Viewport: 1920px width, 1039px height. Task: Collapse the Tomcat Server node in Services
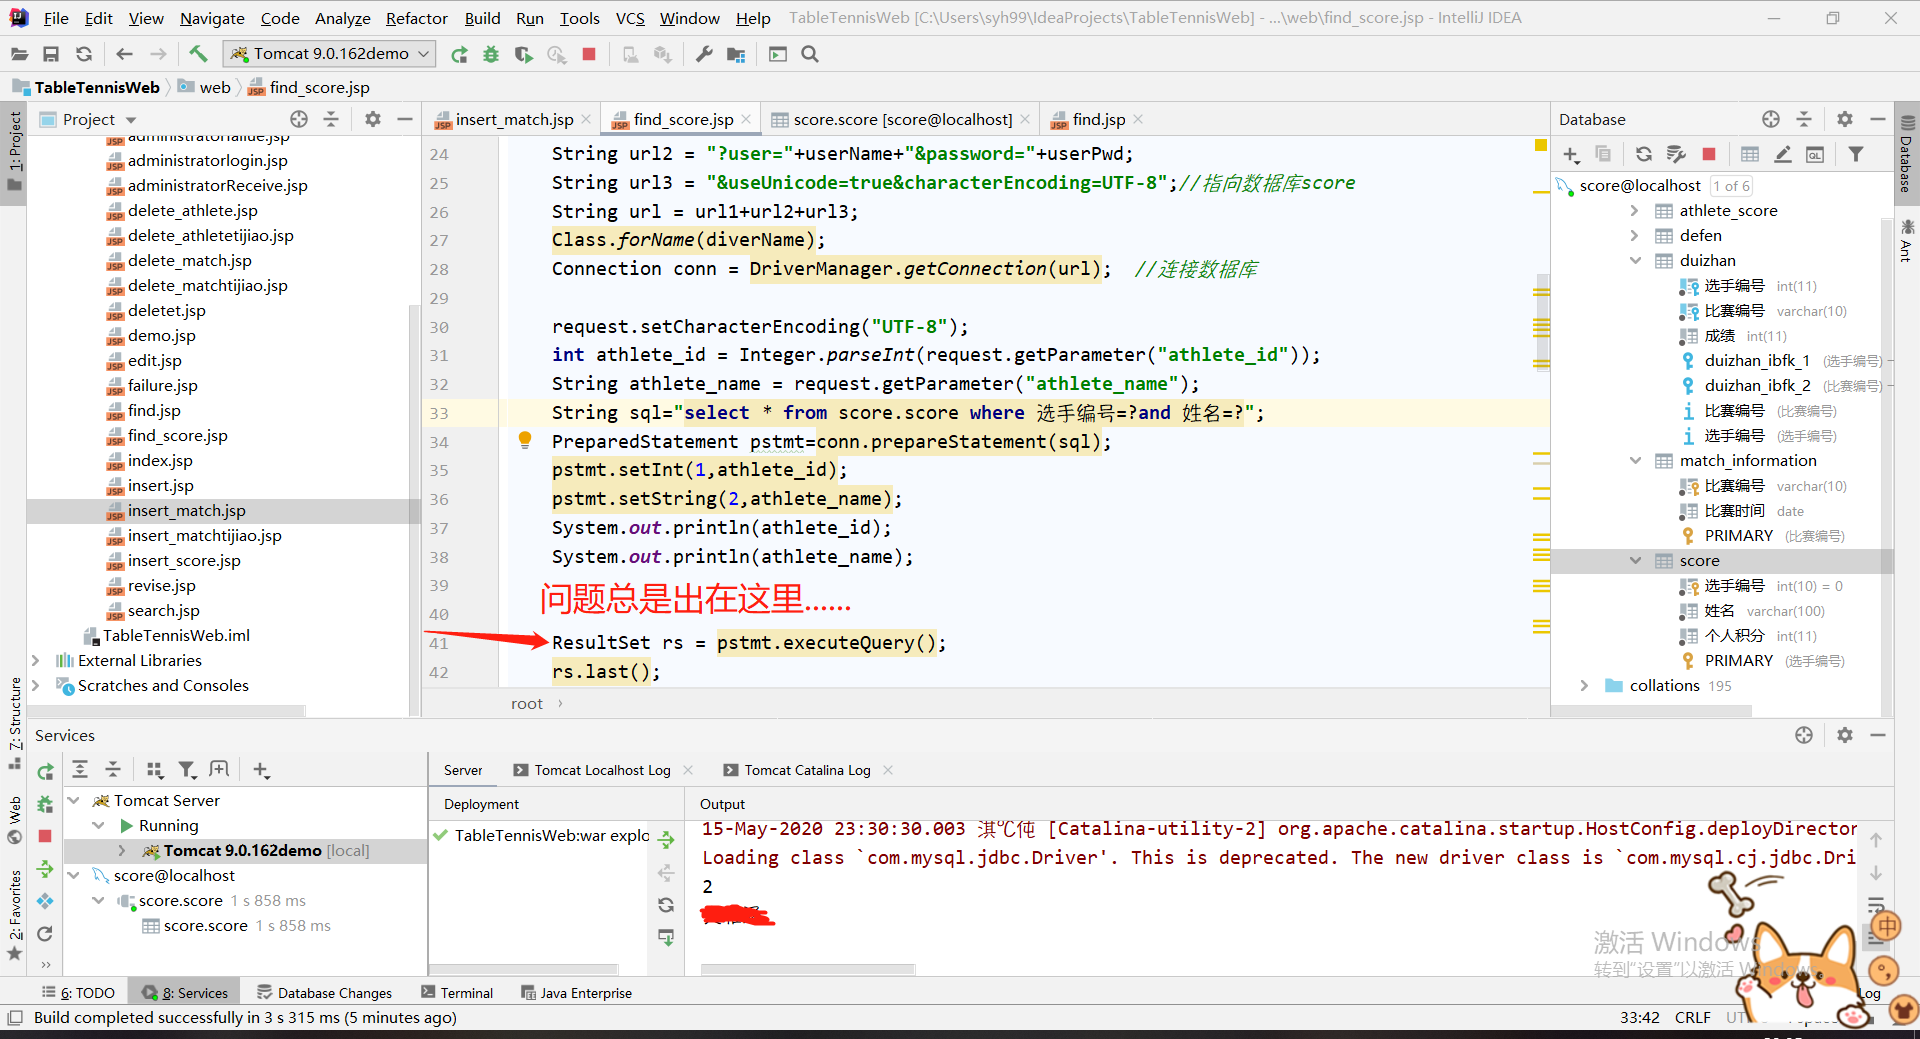click(x=74, y=800)
